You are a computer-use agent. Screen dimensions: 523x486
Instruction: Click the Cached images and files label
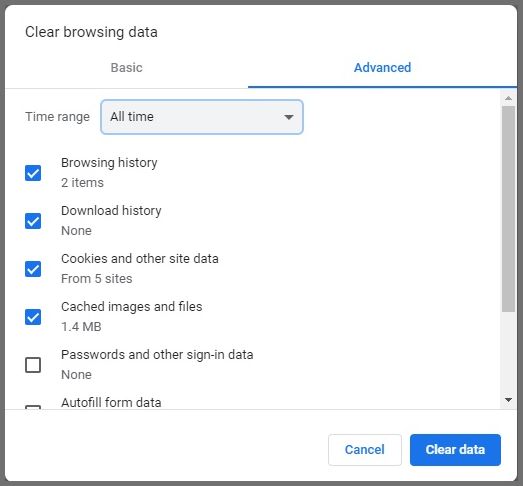(x=131, y=307)
